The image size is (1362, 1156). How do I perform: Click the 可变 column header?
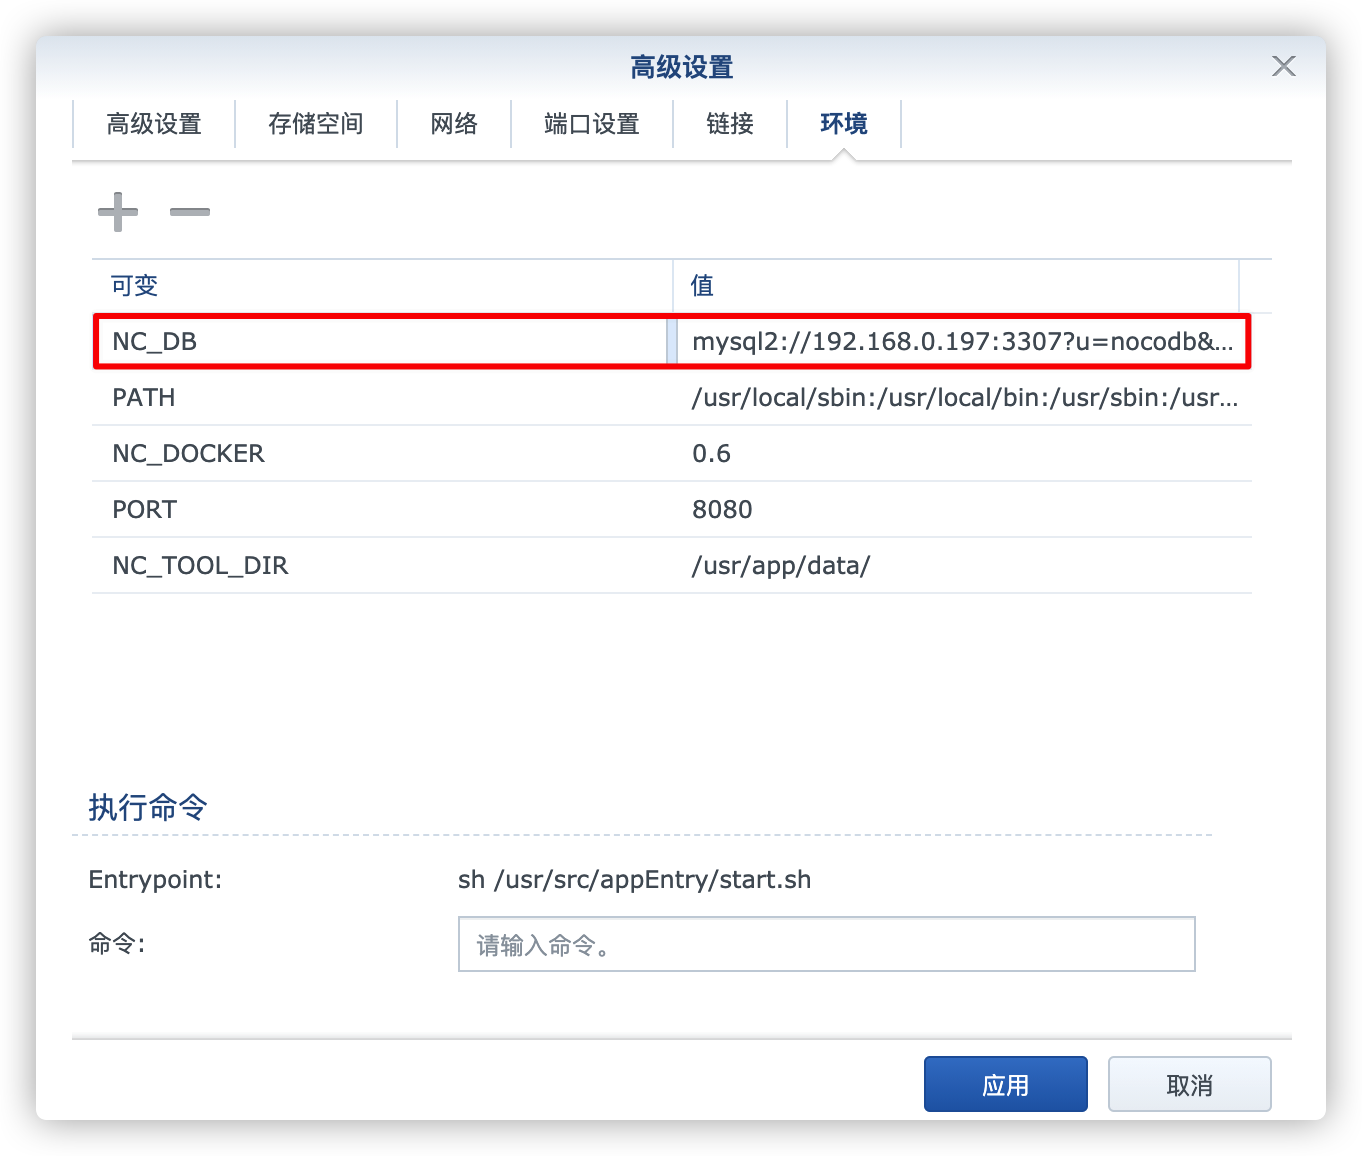[382, 286]
